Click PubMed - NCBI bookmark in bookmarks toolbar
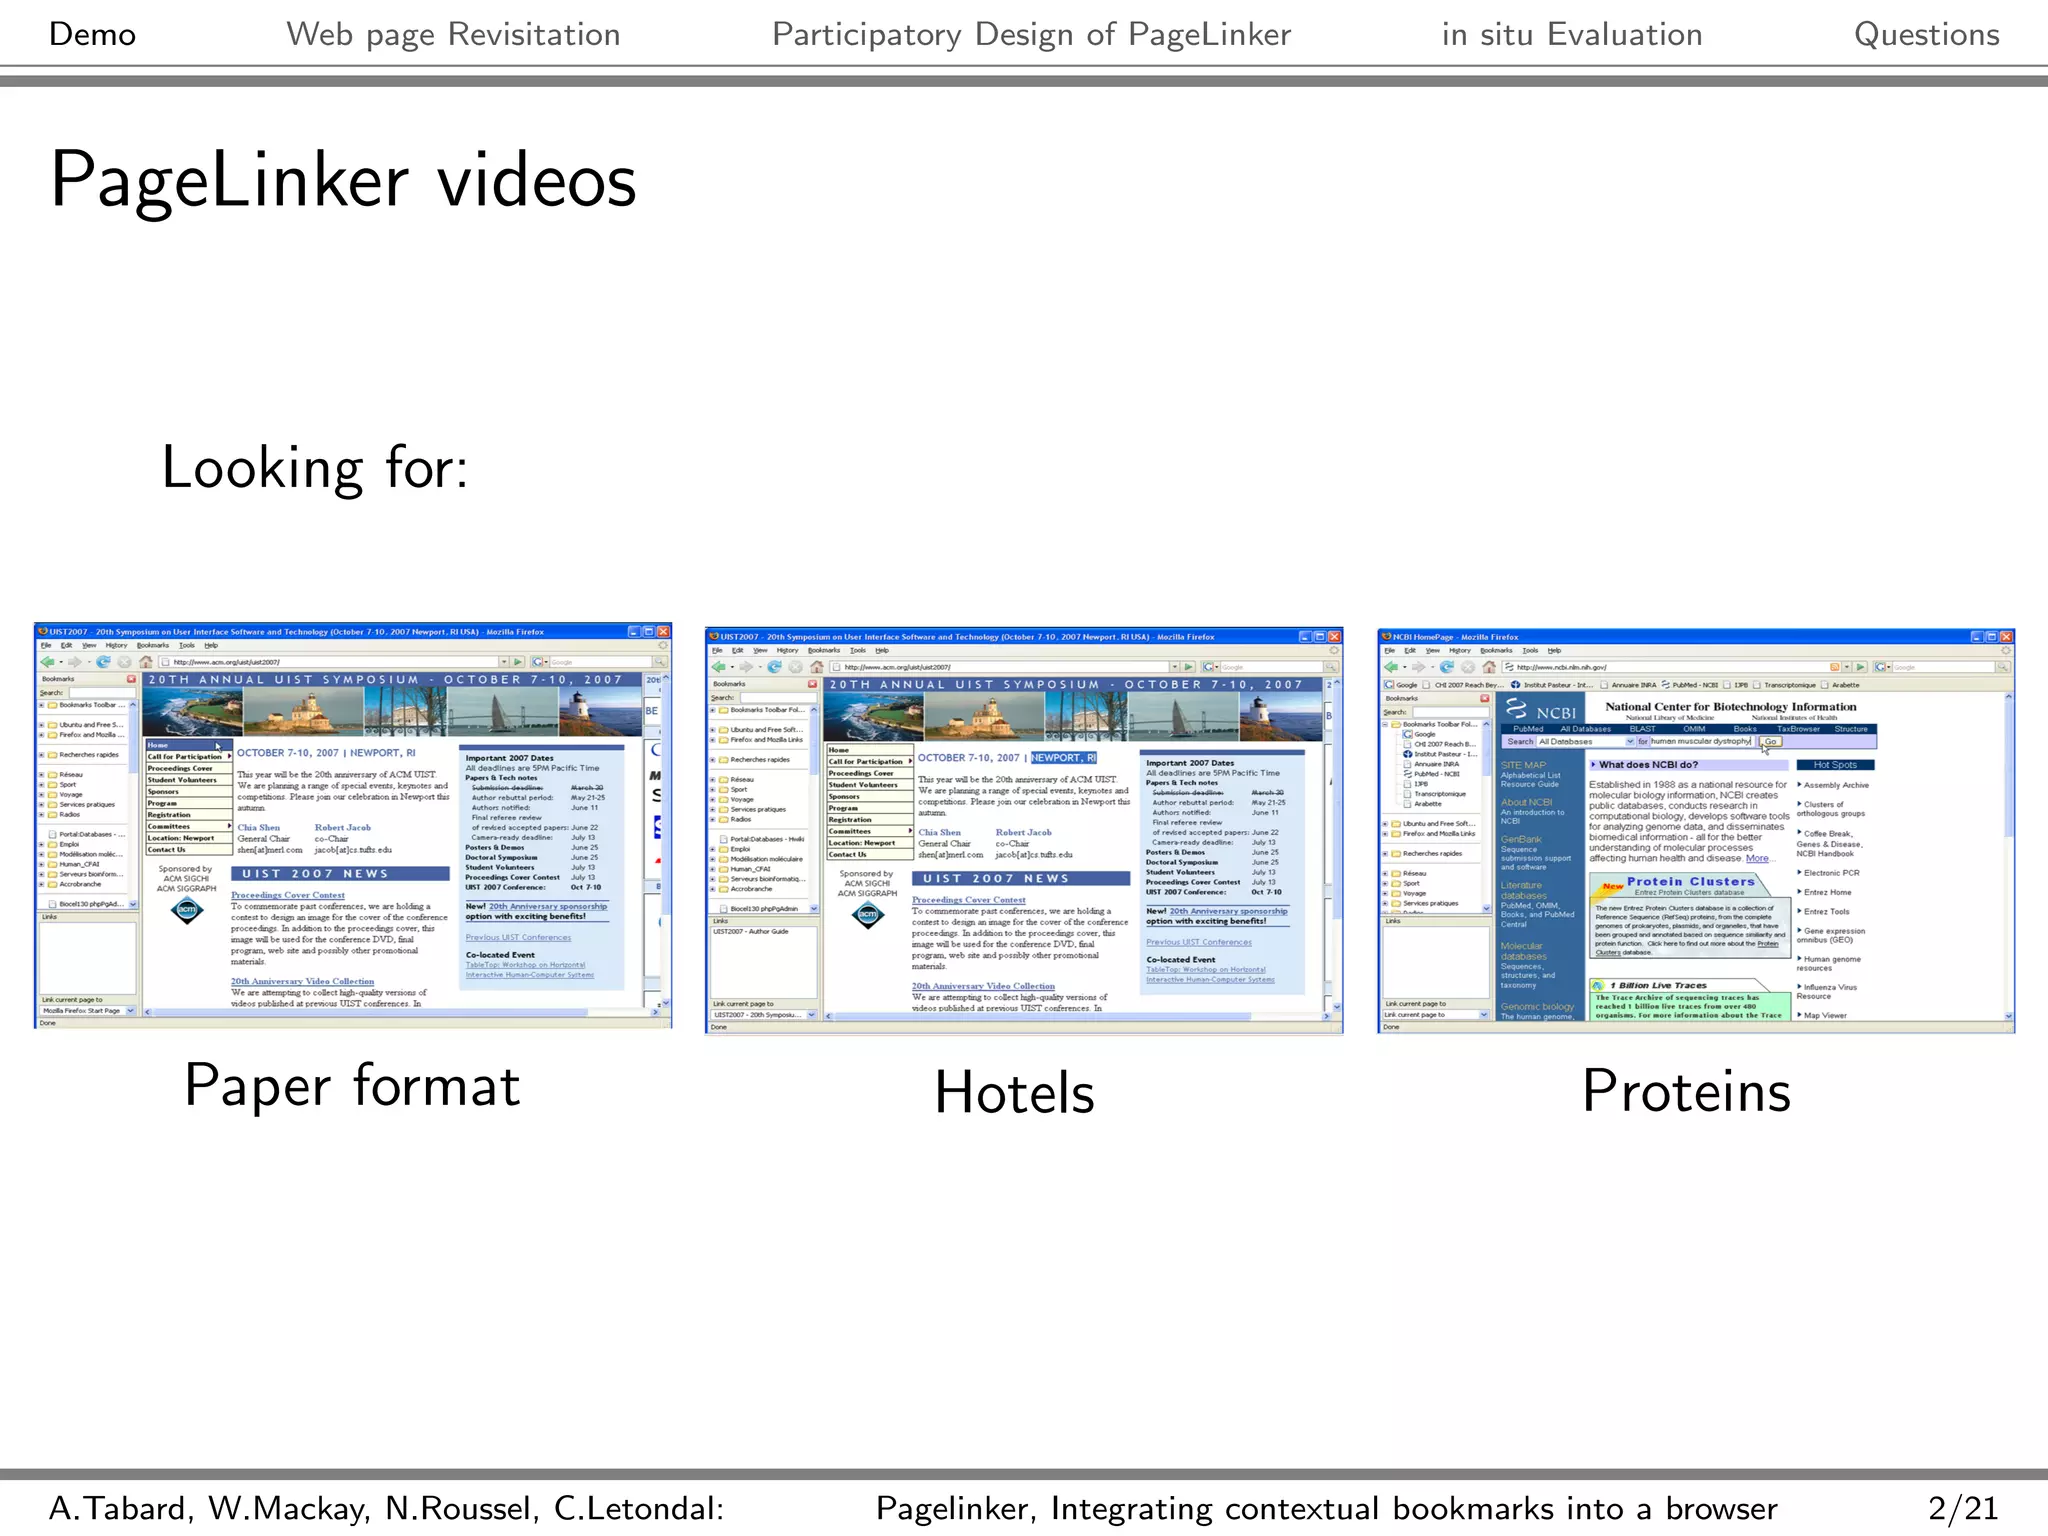 pyautogui.click(x=1694, y=685)
